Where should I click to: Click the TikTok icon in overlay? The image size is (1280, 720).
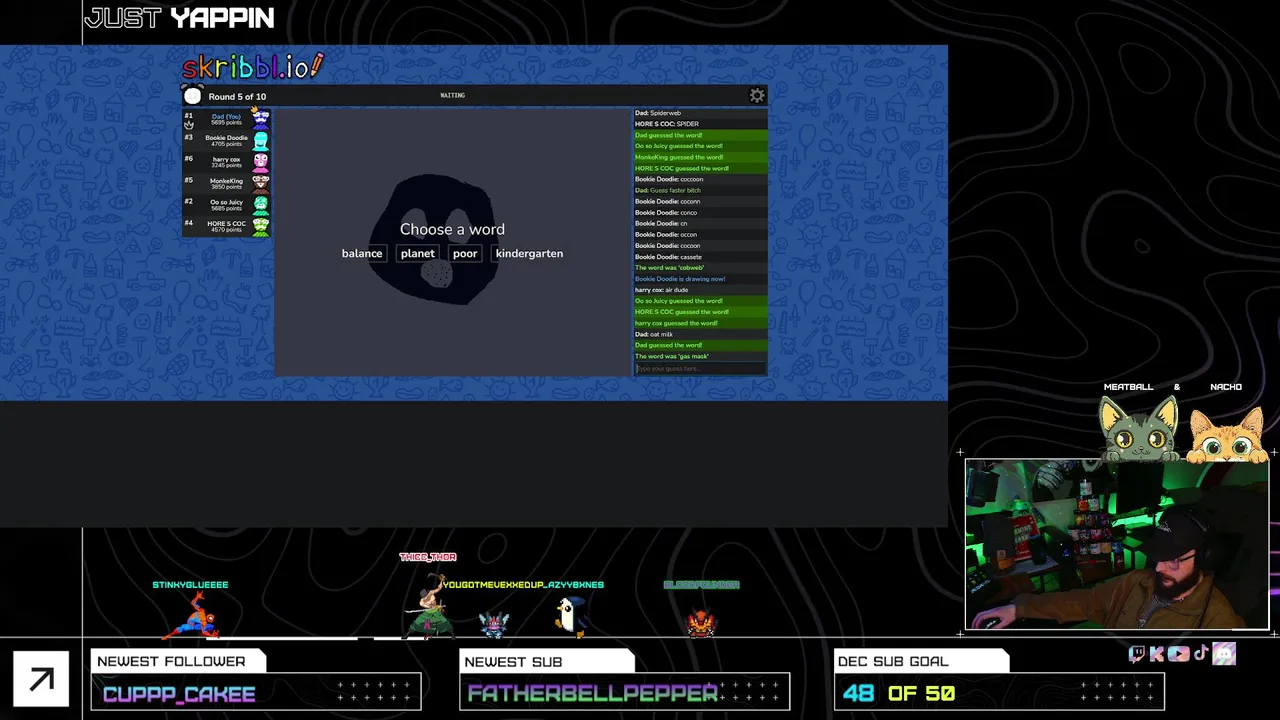pyautogui.click(x=1201, y=654)
